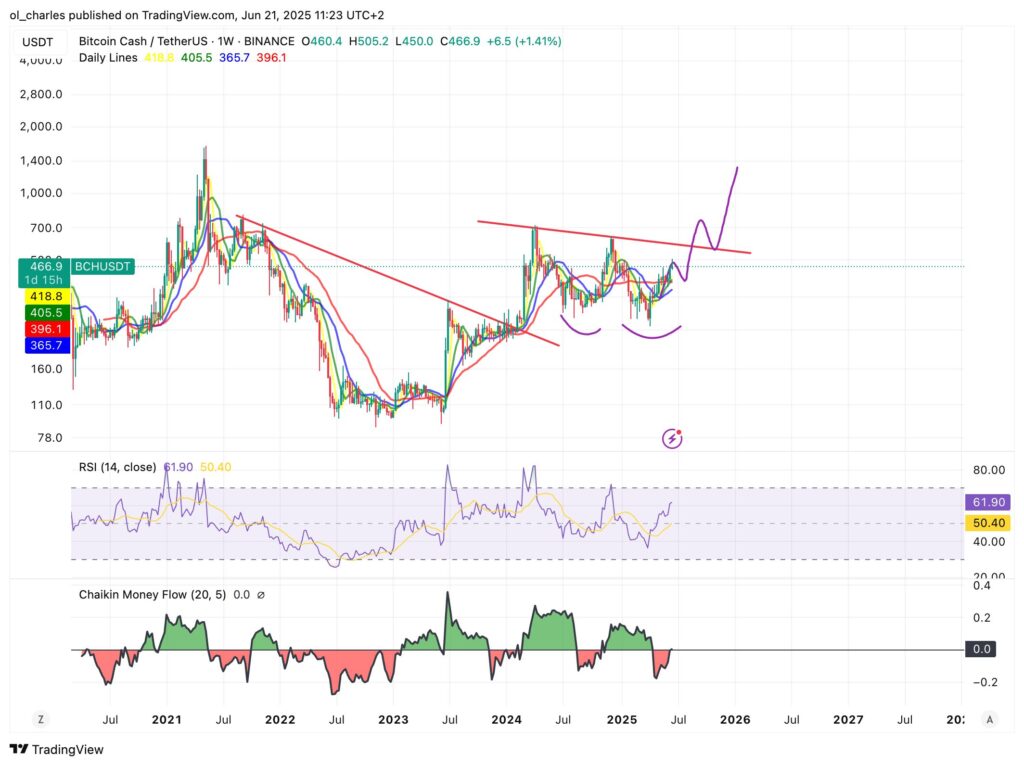Click the Ø icon in the Chaikin Money Flow legend

click(262, 594)
